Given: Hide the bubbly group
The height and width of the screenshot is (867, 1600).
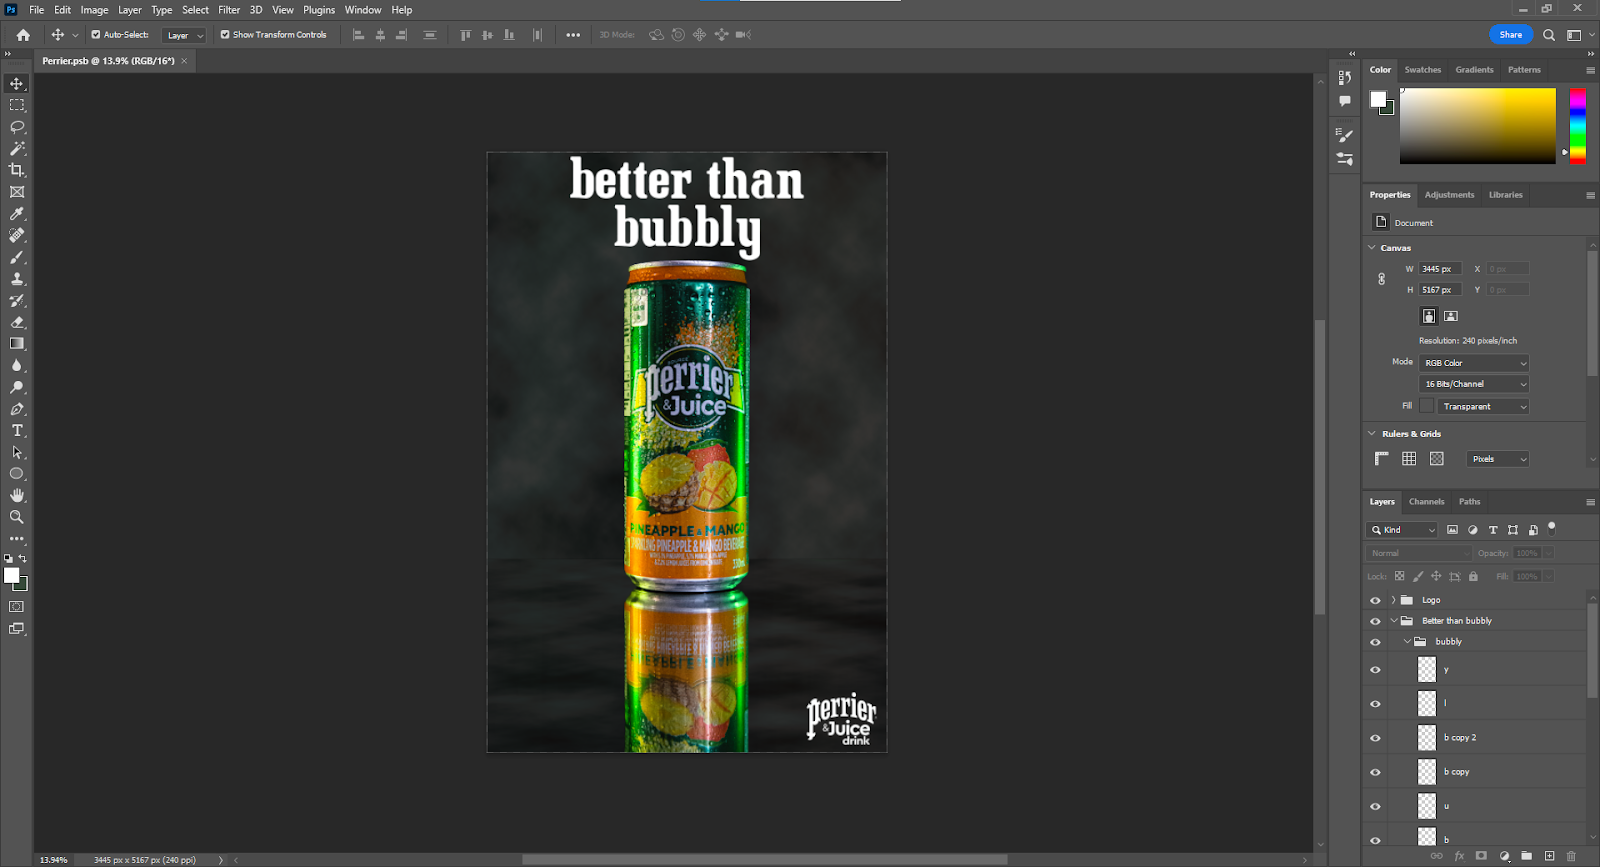Looking at the screenshot, I should 1375,642.
